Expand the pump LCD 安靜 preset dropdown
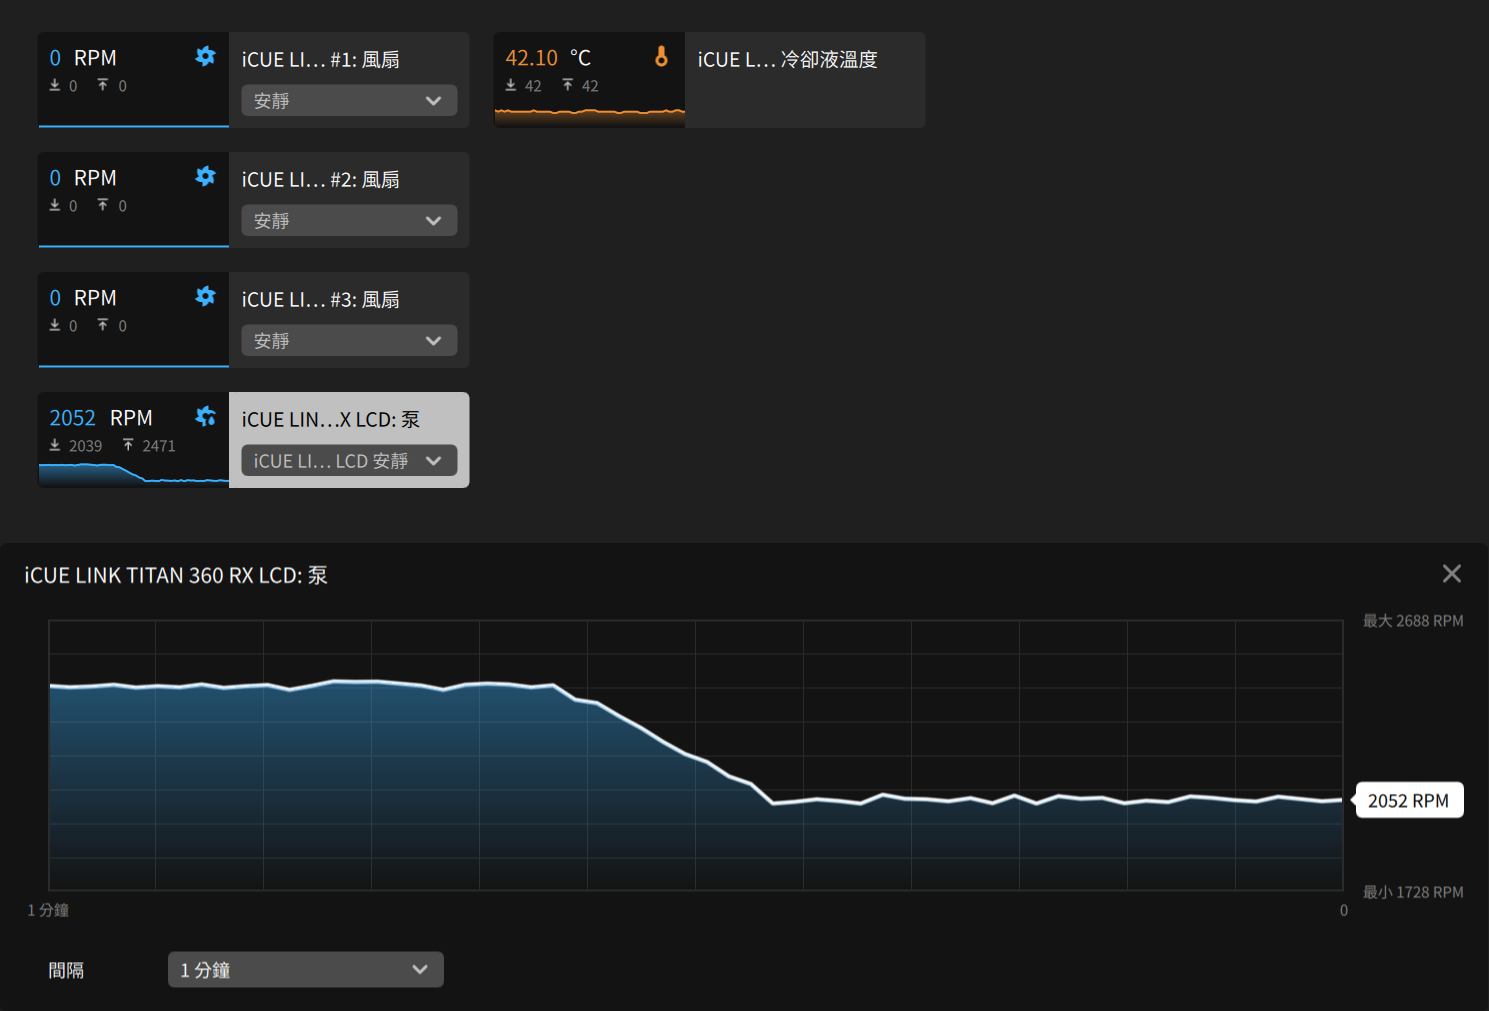 click(349, 461)
